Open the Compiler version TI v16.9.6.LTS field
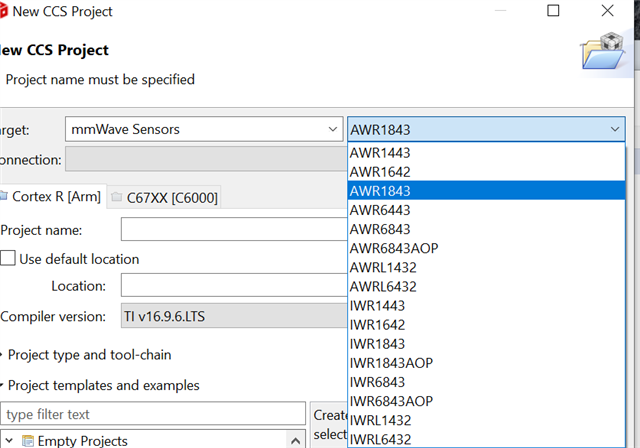The width and height of the screenshot is (640, 448). tap(234, 316)
